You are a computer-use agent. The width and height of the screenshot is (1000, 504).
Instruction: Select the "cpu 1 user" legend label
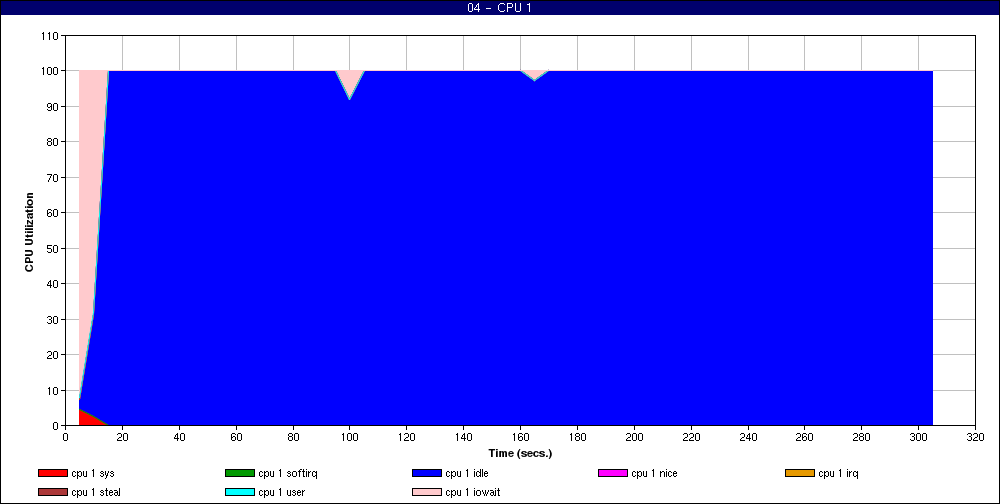[281, 493]
